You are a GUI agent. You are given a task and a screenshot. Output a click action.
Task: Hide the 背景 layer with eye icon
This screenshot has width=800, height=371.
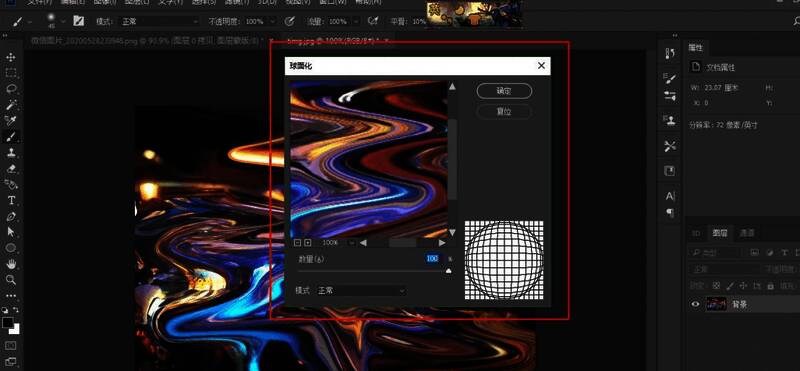(695, 304)
